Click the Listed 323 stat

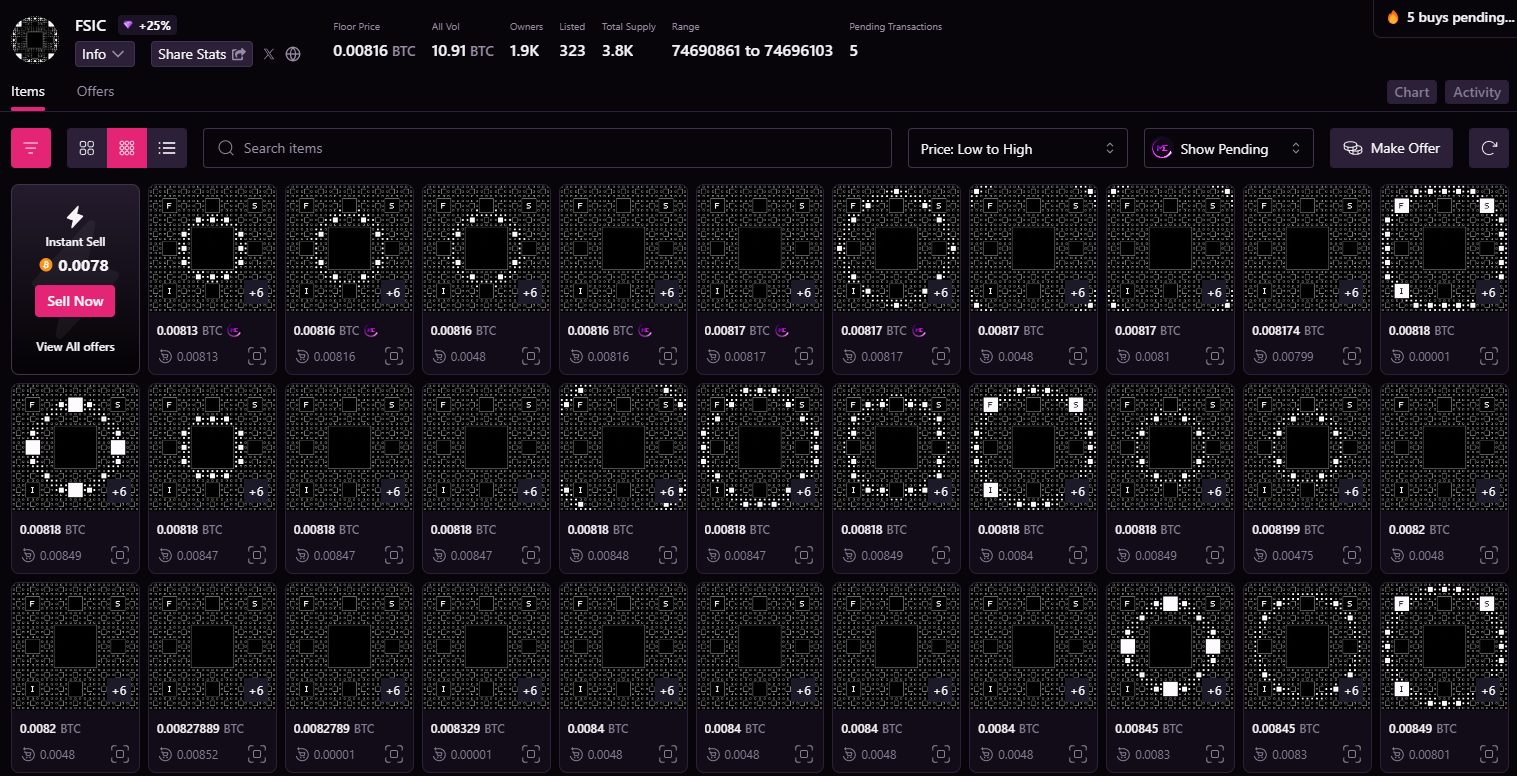point(572,50)
